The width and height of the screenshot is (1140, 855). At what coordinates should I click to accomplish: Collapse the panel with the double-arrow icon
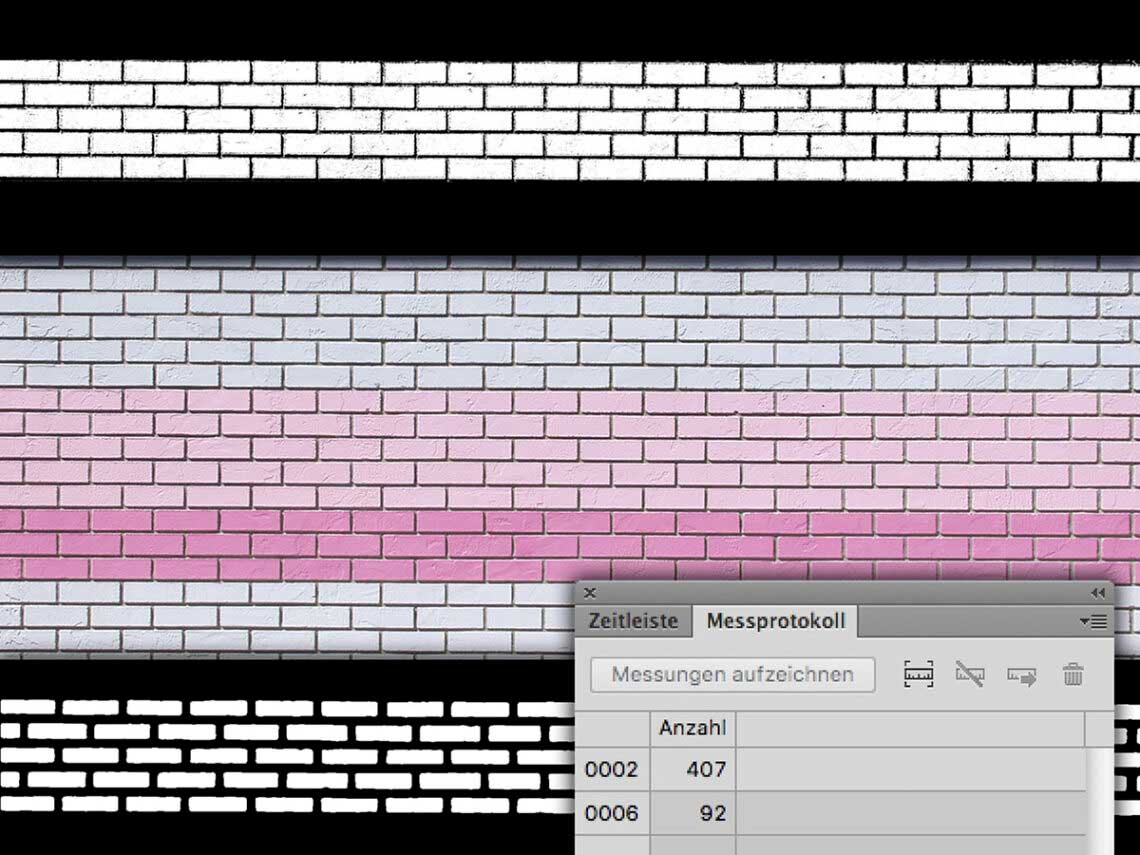click(1098, 593)
